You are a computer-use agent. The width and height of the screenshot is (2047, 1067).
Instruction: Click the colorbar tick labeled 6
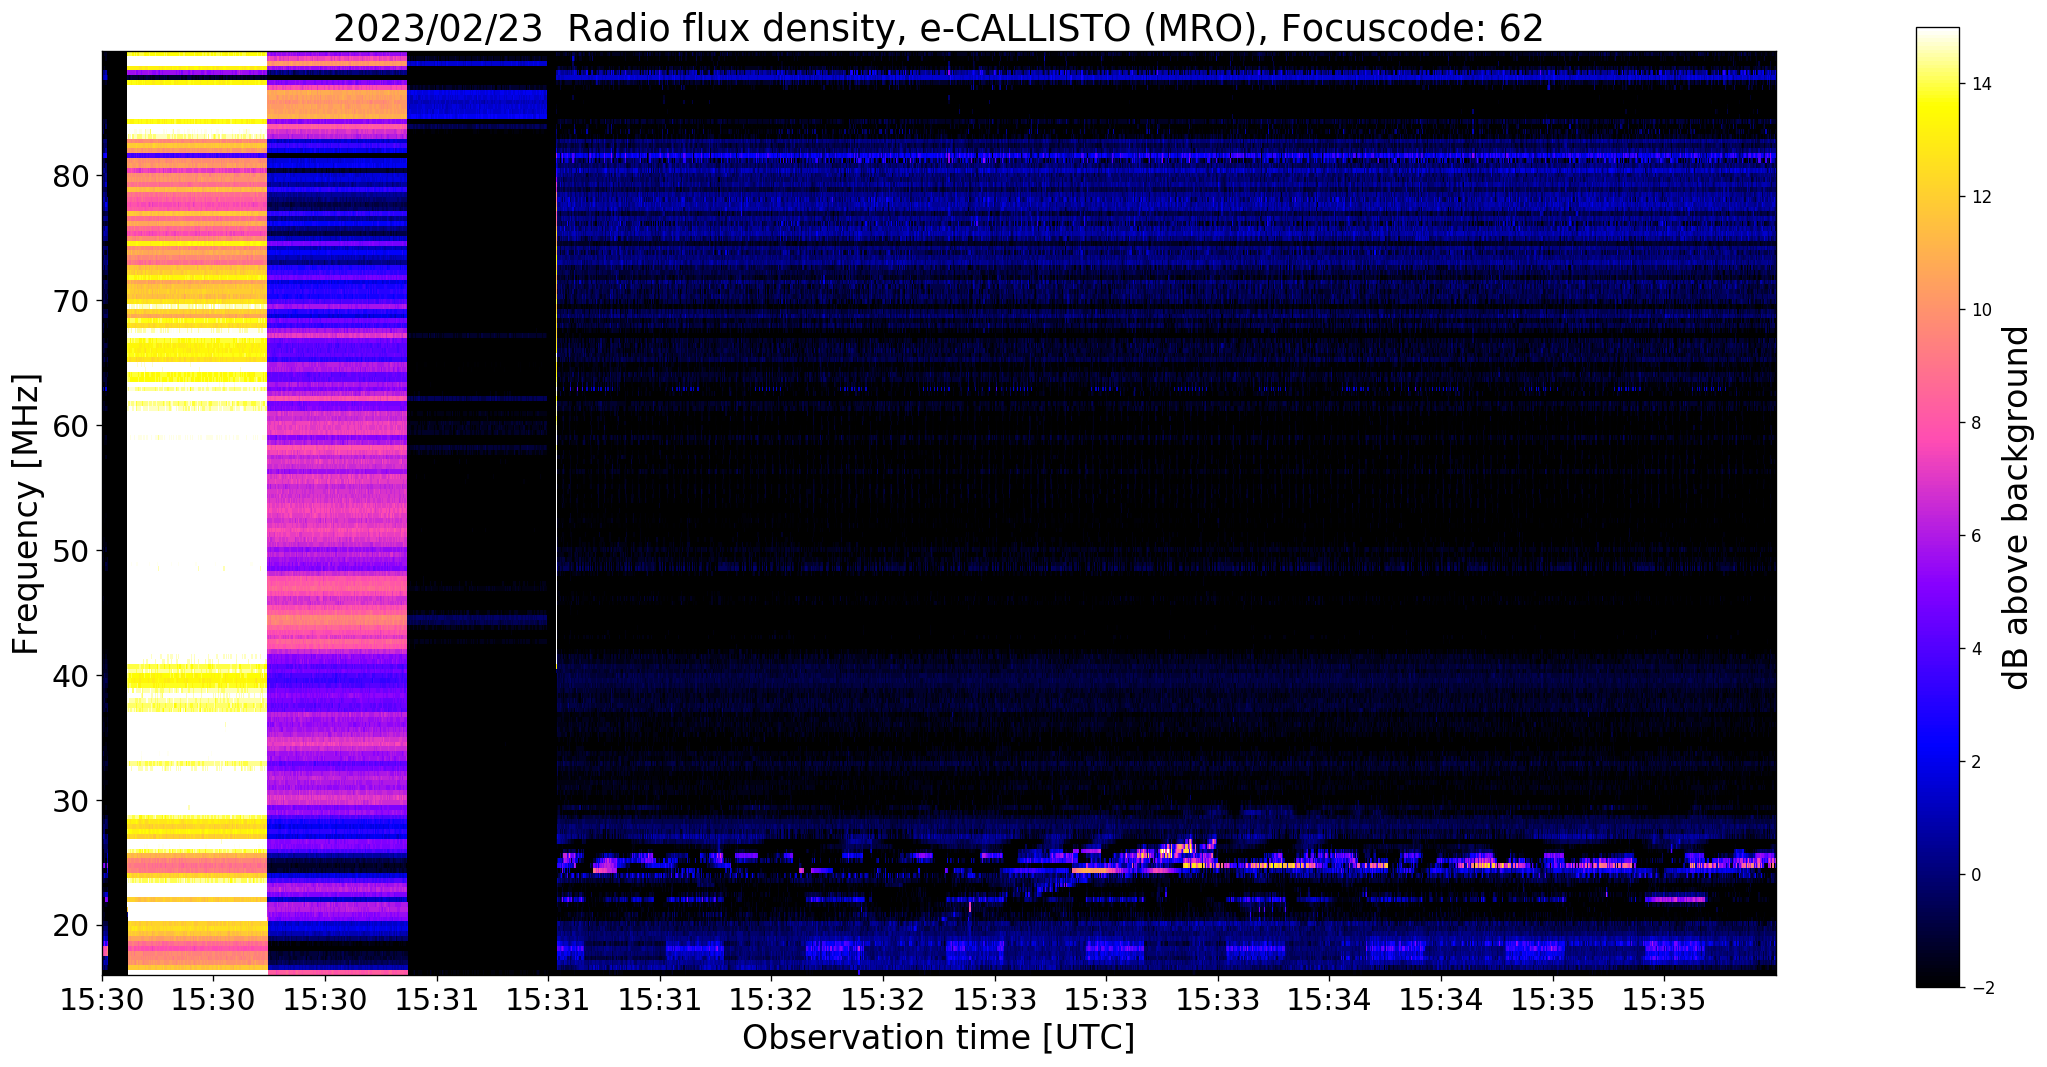pos(1975,536)
